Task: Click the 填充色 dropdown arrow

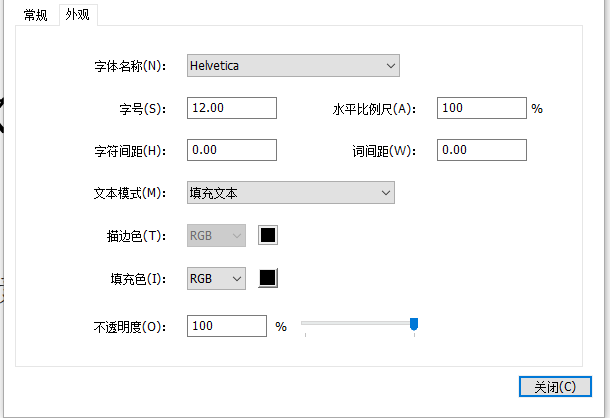Action: coord(236,279)
